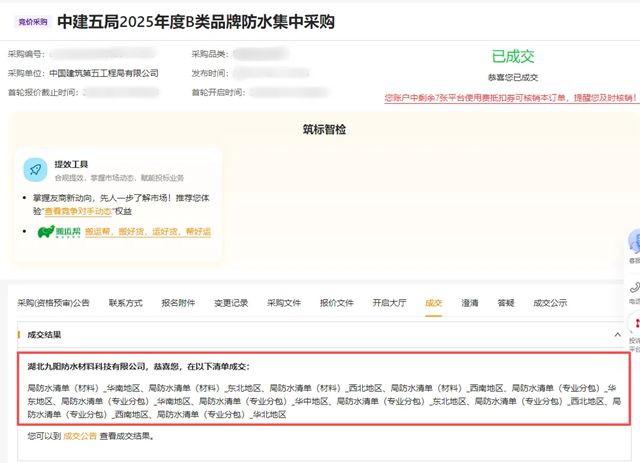The width and height of the screenshot is (640, 463).
Task: Go to the 变更记录 tab
Action: tap(231, 302)
